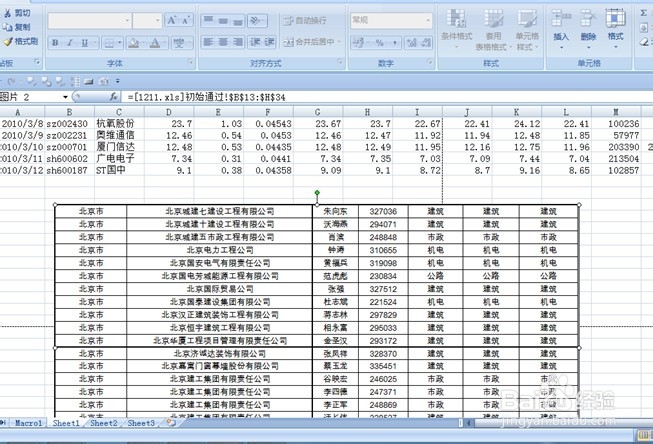Align text to middle of cell
The height and width of the screenshot is (444, 653).
(223, 20)
